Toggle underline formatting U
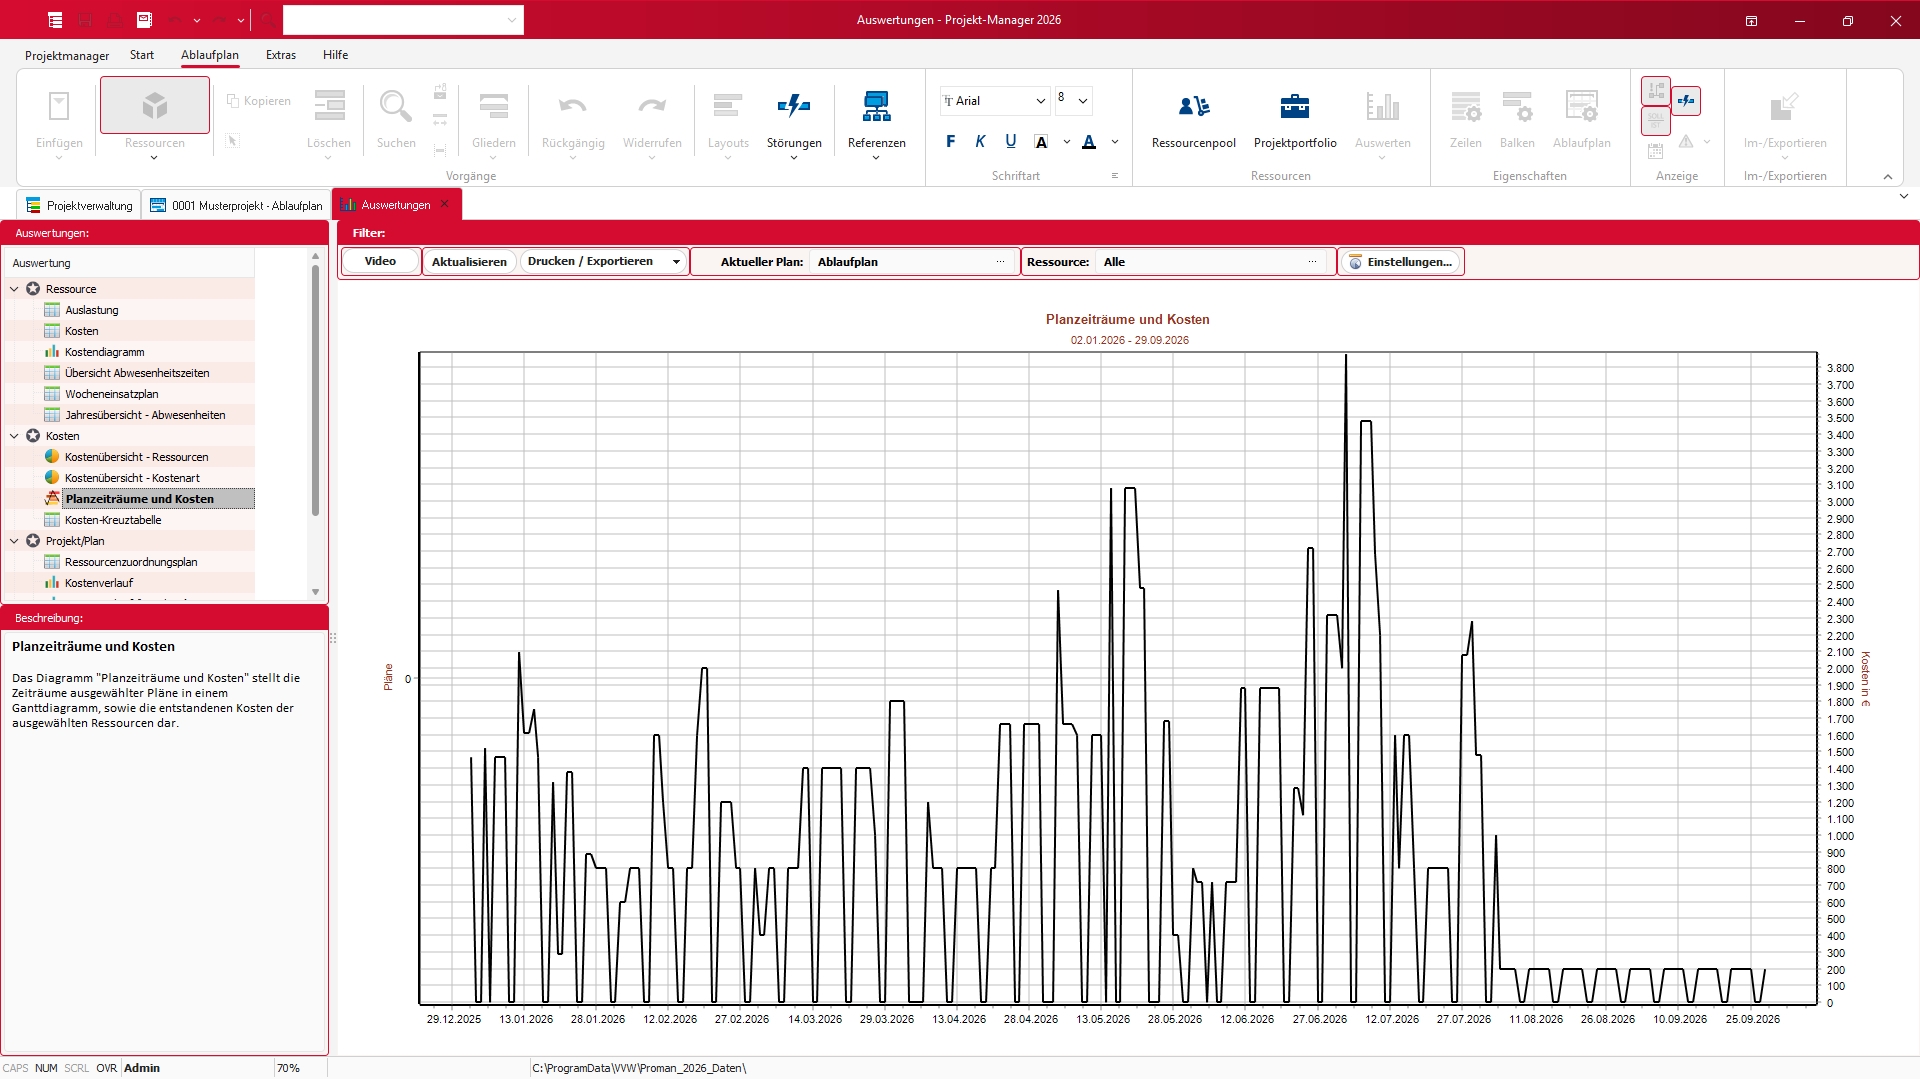 (1010, 142)
